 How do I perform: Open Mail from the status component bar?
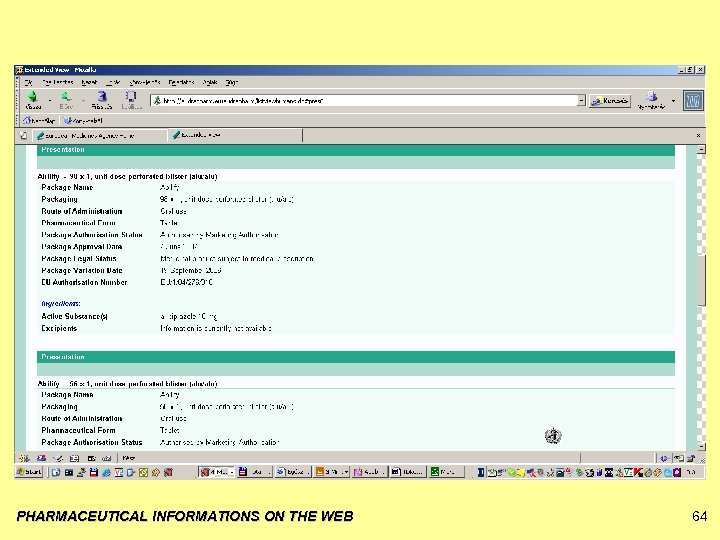click(x=41, y=458)
